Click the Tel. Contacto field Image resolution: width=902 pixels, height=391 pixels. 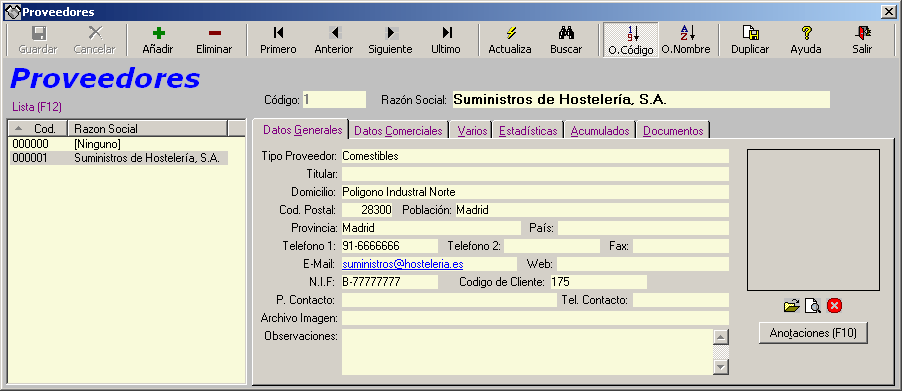point(681,300)
